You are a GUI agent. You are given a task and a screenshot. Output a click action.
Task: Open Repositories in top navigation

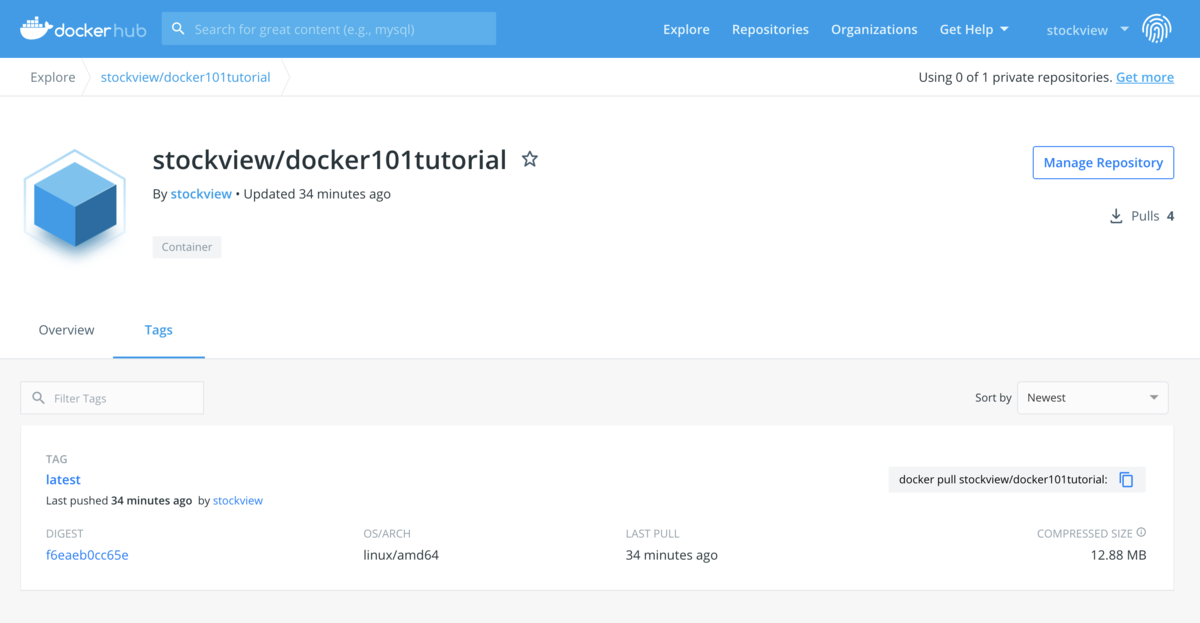(770, 29)
